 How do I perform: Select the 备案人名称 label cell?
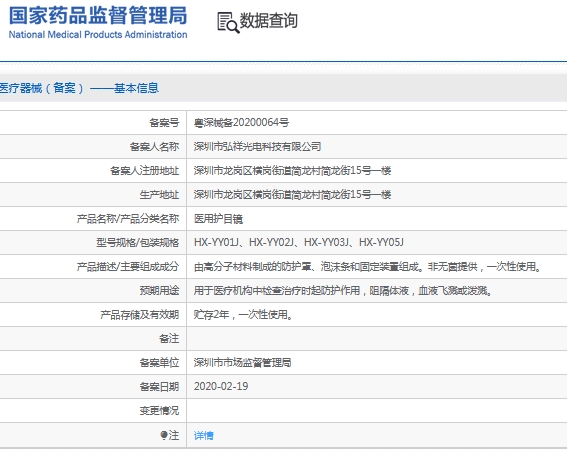coord(154,146)
